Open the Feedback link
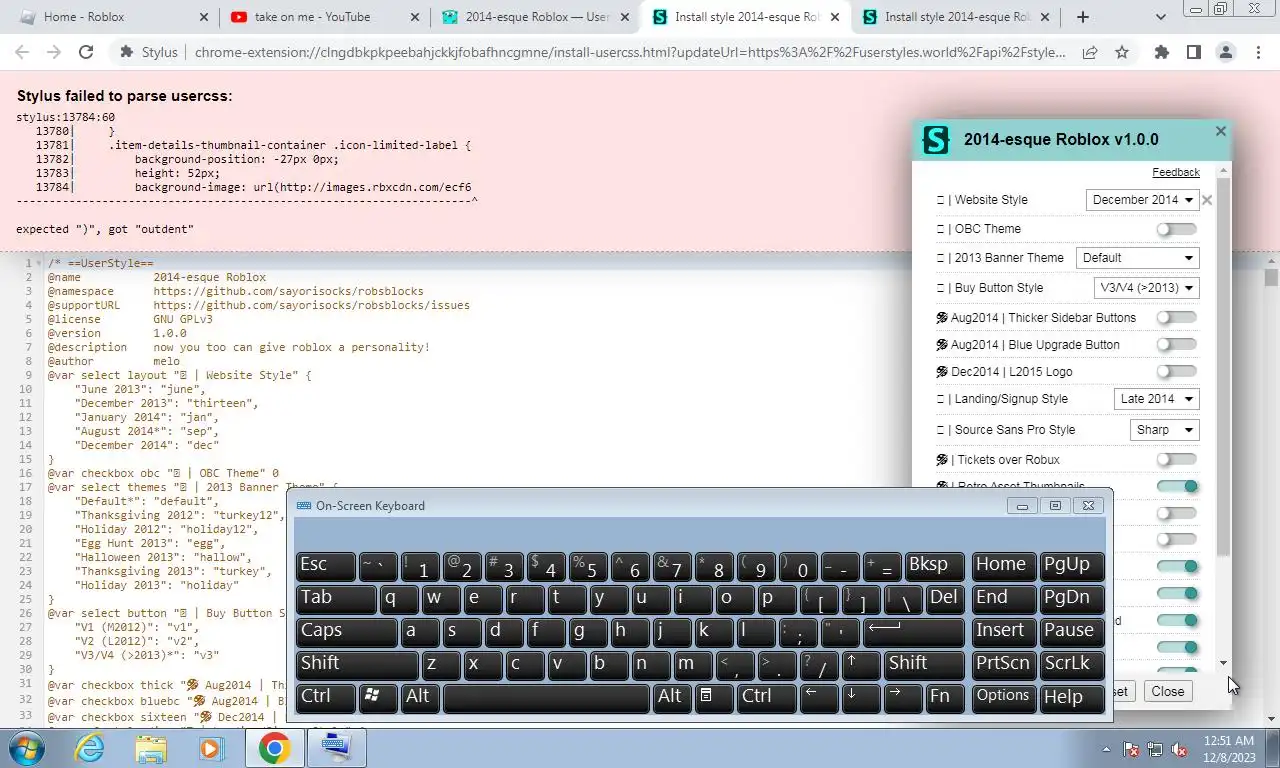 1176,173
